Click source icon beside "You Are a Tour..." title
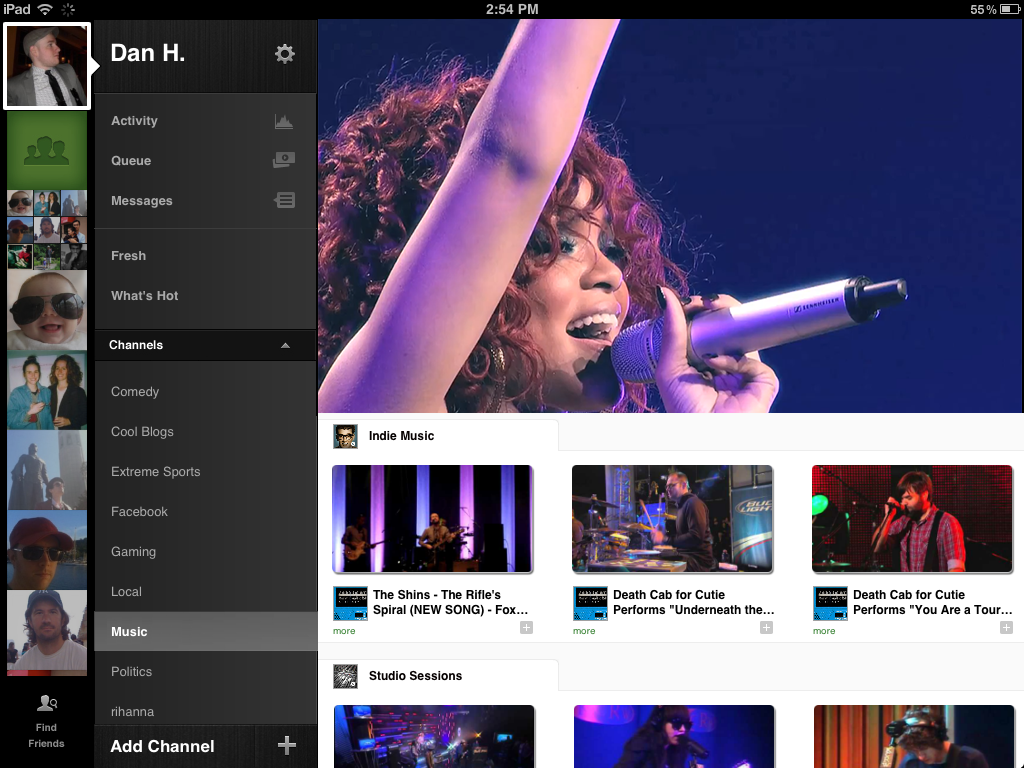The width and height of the screenshot is (1024, 768). pyautogui.click(x=831, y=603)
